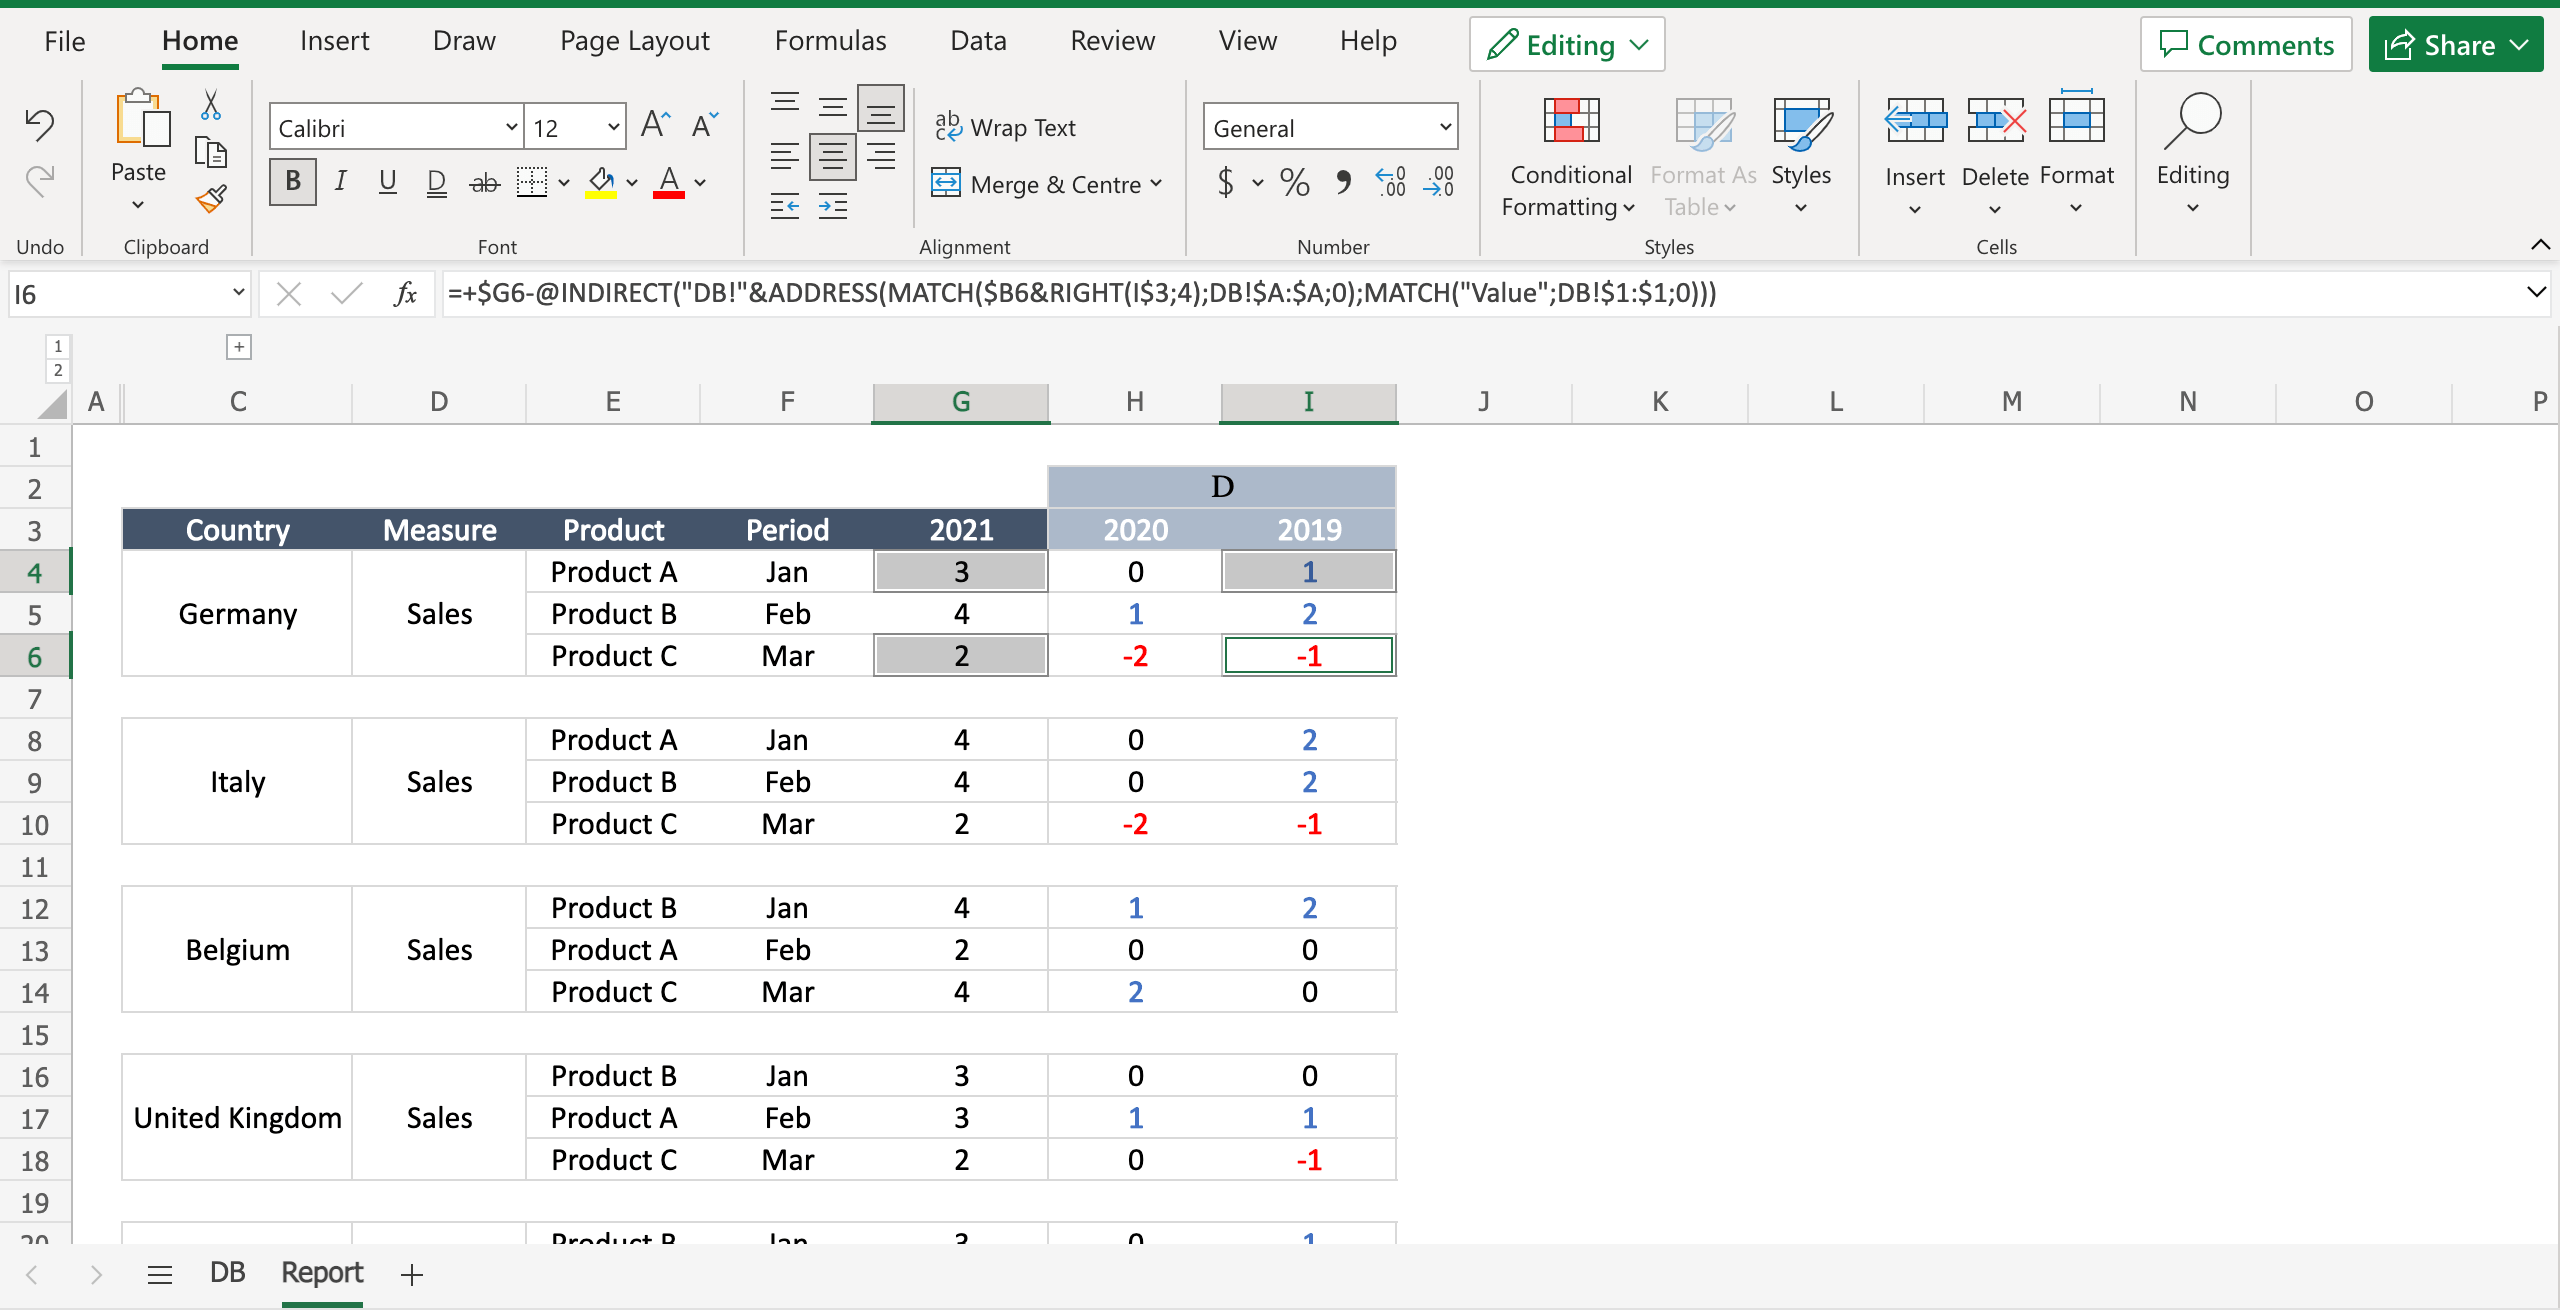Click the Format Painter brush icon
The height and width of the screenshot is (1310, 2560).
point(211,199)
